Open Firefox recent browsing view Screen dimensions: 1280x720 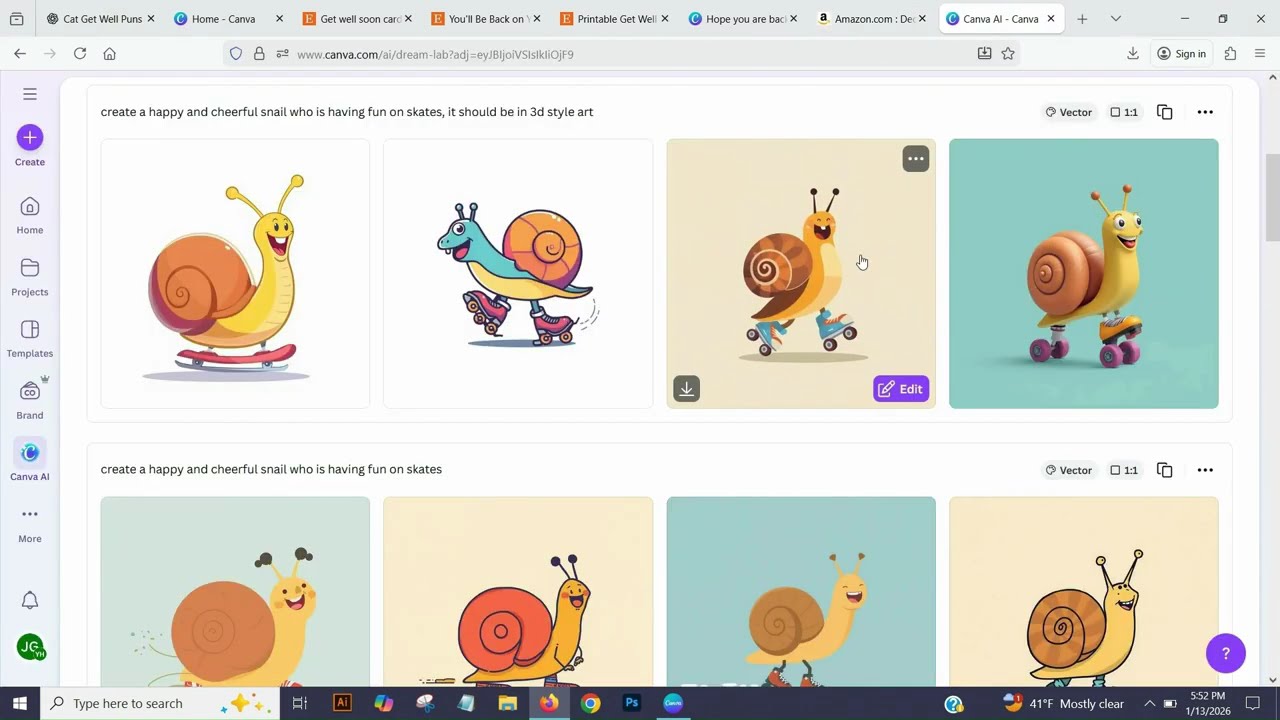tap(16, 19)
